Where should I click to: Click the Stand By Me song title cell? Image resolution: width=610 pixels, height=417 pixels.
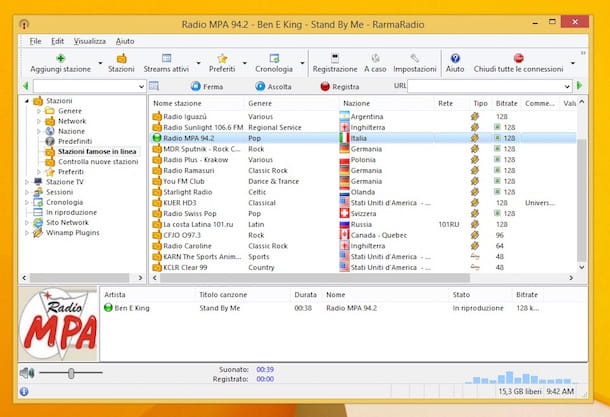point(220,308)
